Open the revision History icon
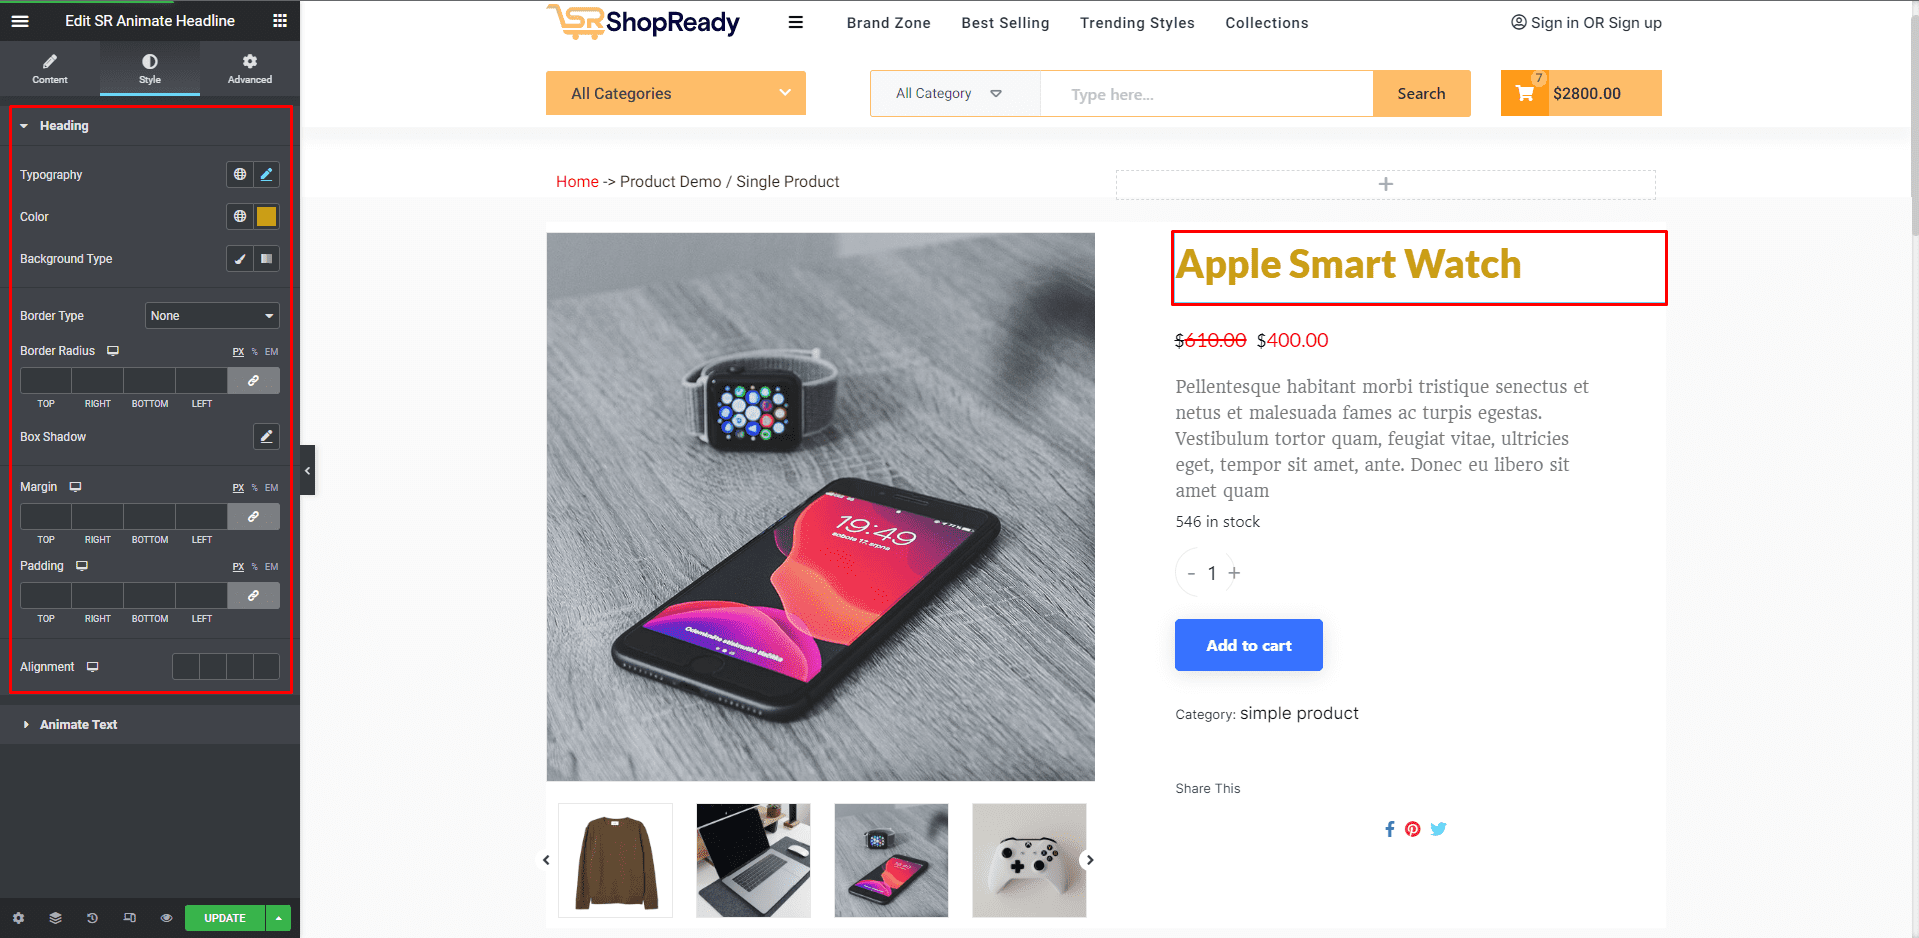 coord(92,918)
